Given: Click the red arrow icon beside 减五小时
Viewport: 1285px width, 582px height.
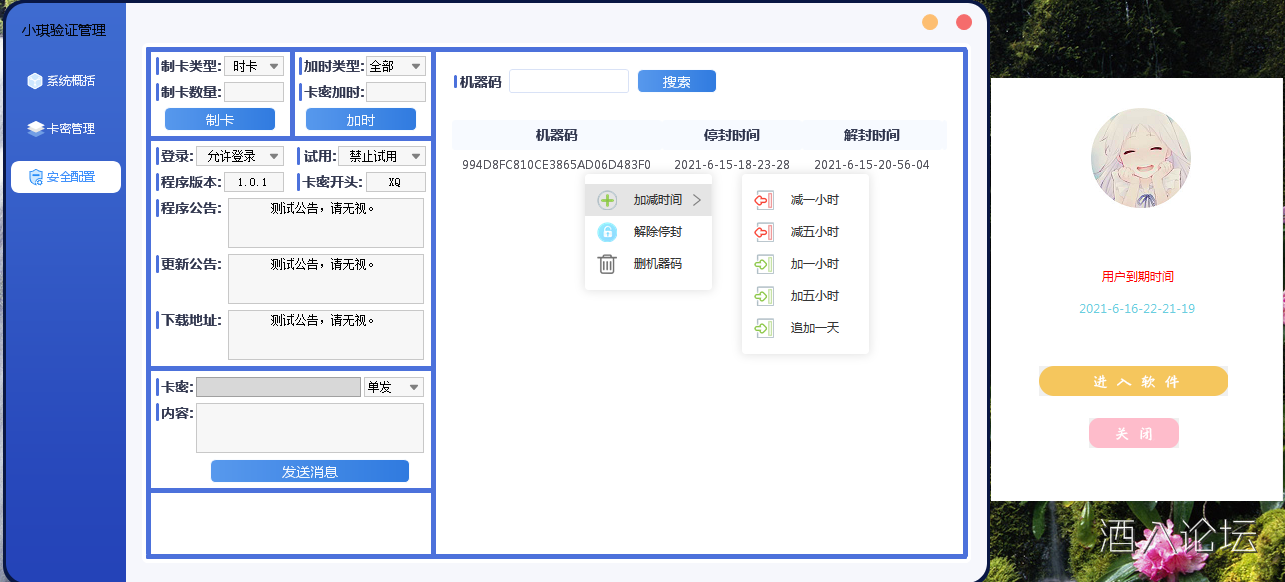Looking at the screenshot, I should (x=764, y=232).
